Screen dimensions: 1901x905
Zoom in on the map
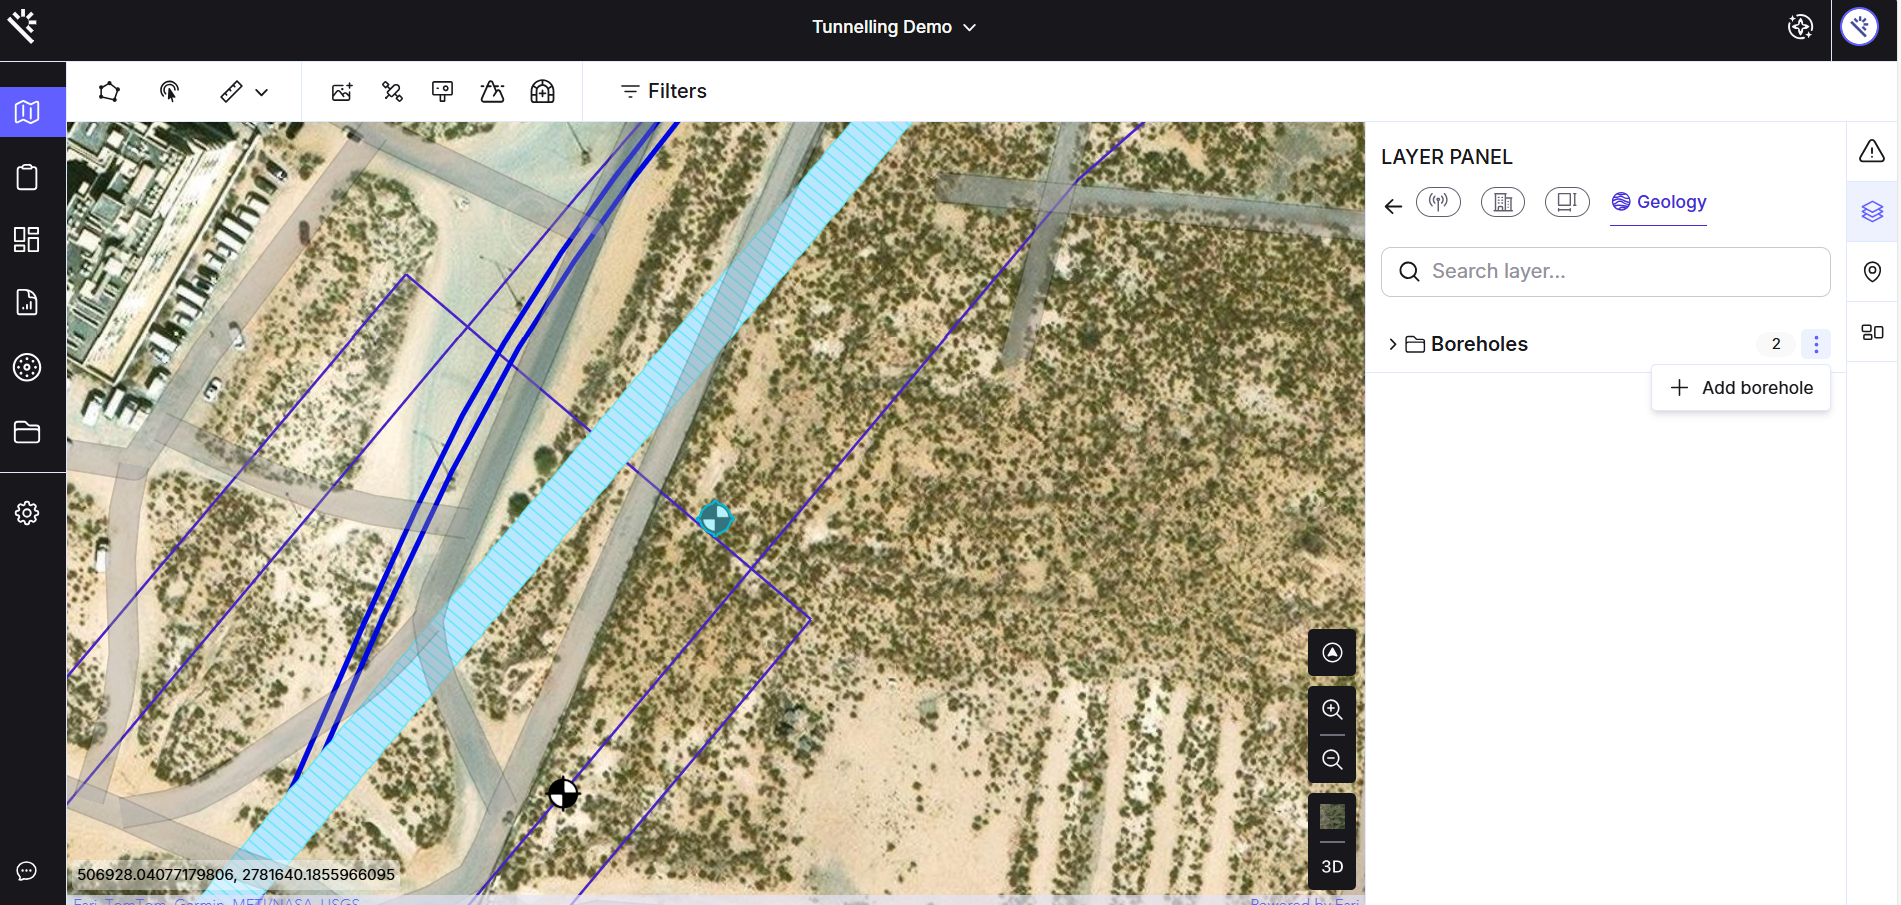(x=1332, y=710)
